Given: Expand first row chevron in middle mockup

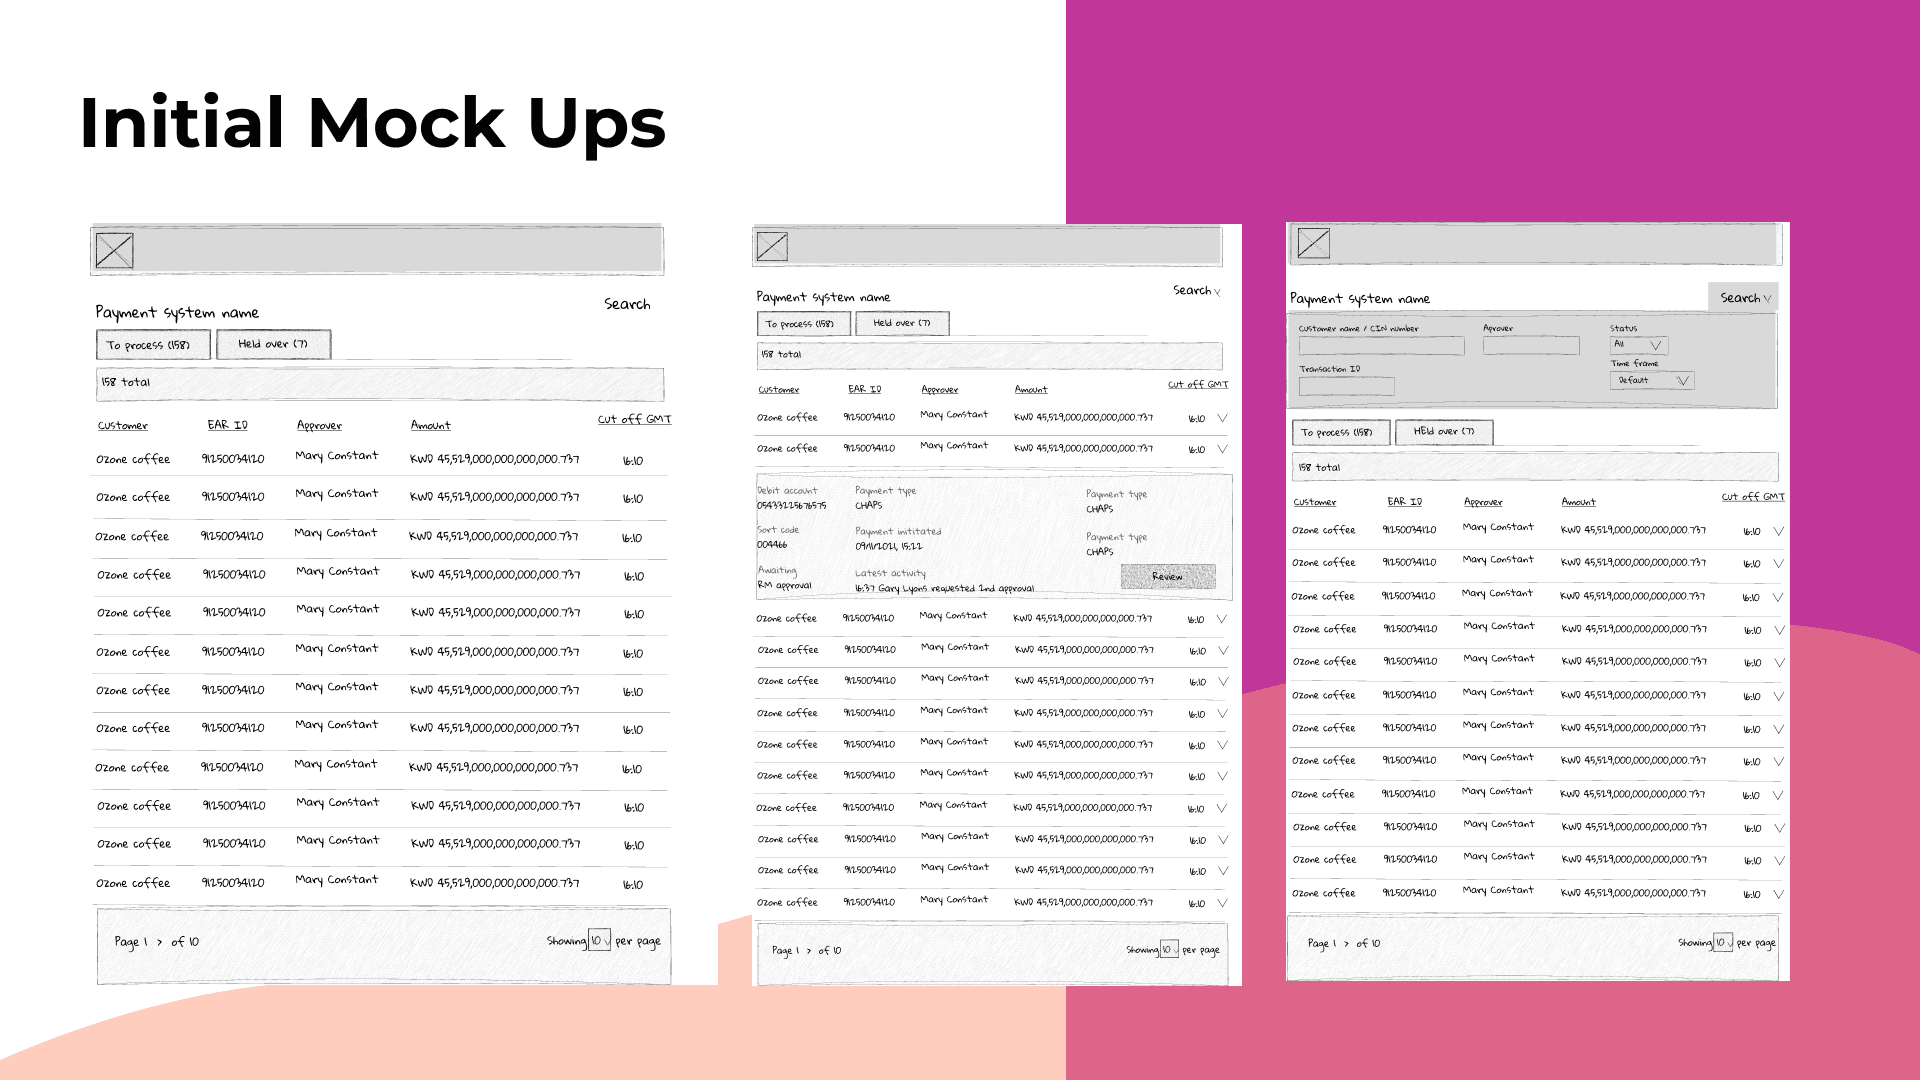Looking at the screenshot, I should [x=1222, y=418].
